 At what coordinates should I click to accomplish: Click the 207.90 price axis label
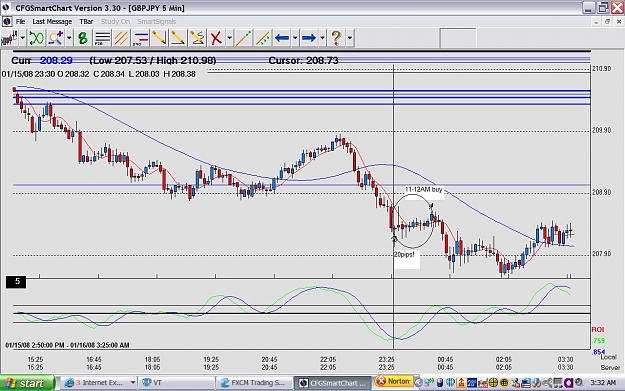[601, 254]
